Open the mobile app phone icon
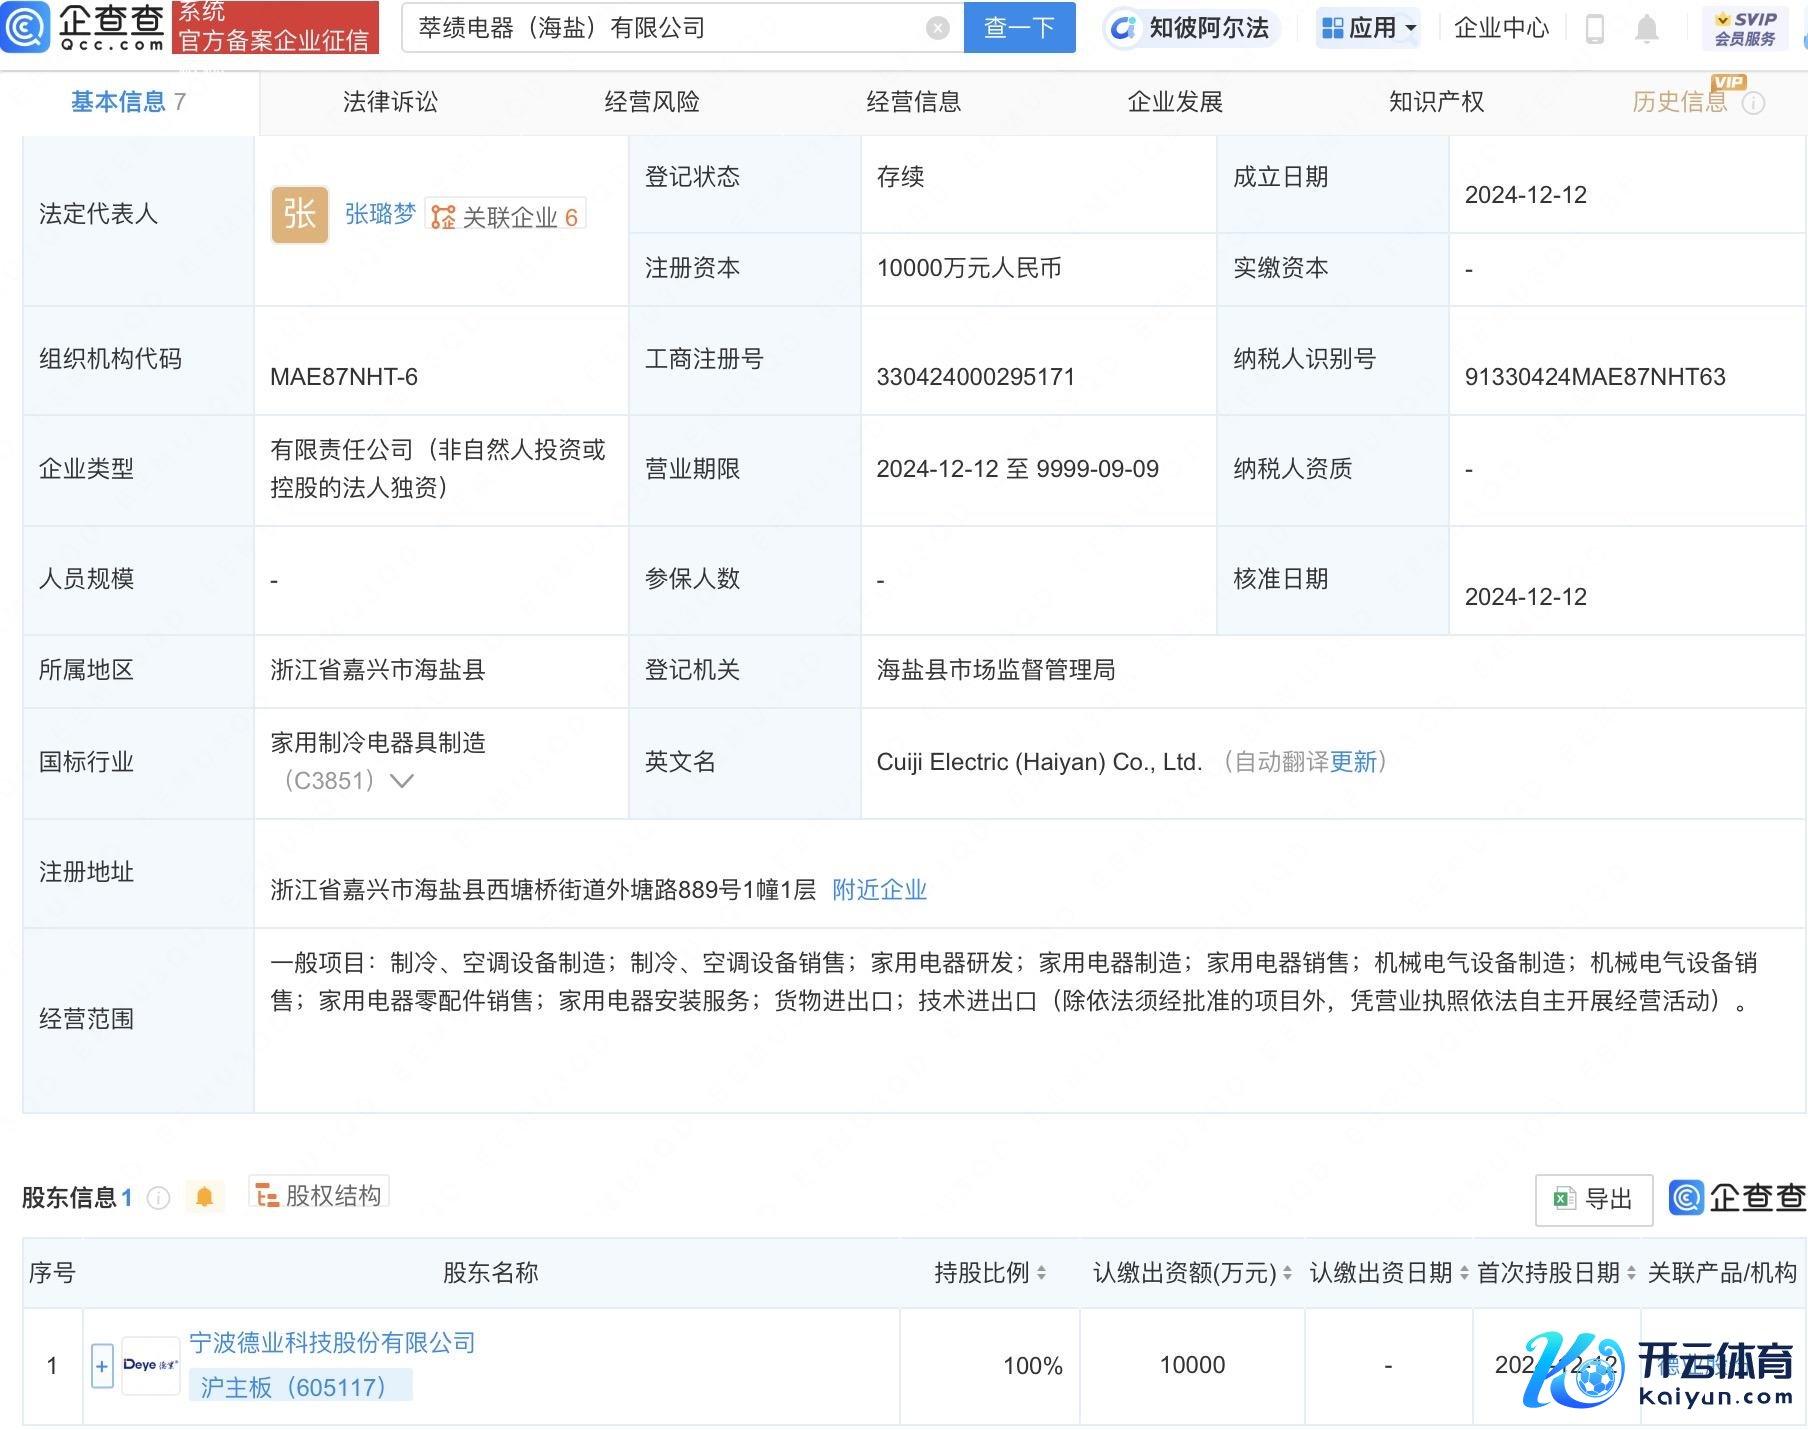Viewport: 1808px width, 1430px height. 1595,29
